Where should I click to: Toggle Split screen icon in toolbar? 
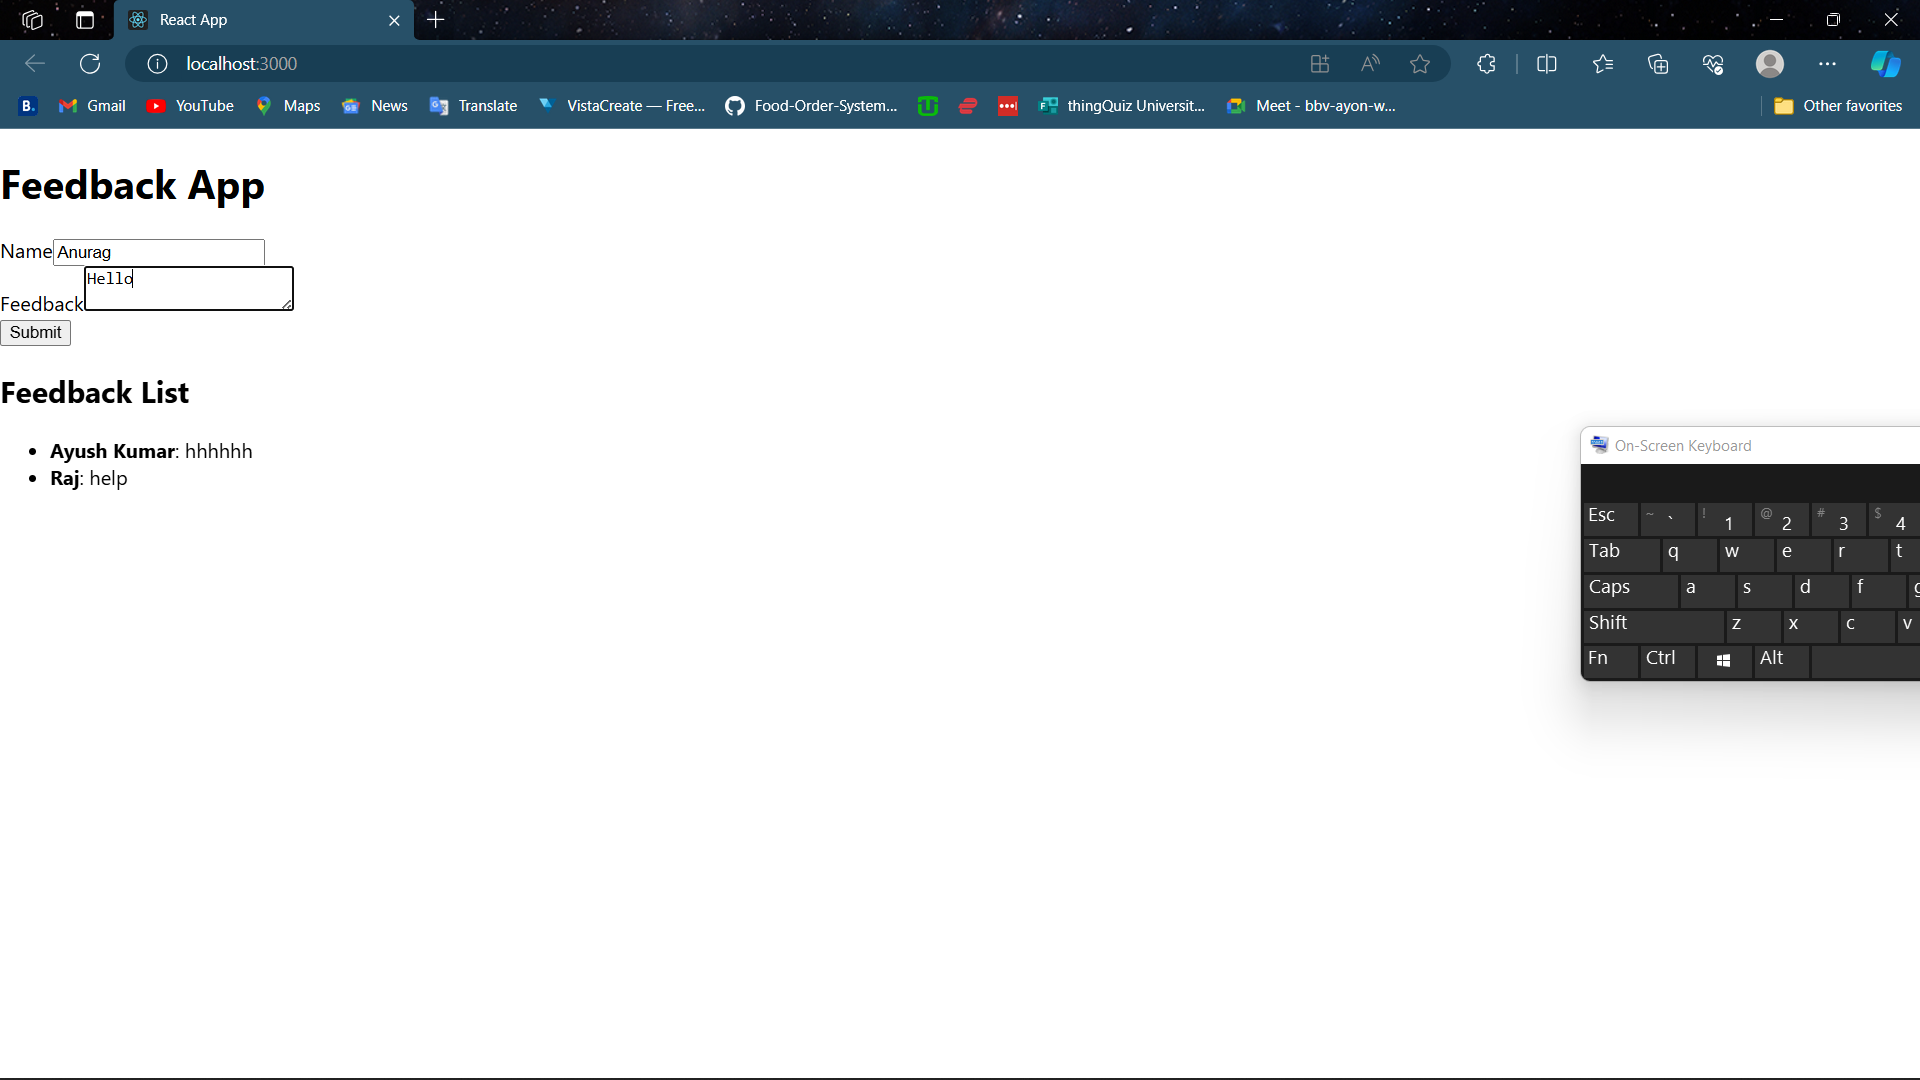click(x=1546, y=64)
